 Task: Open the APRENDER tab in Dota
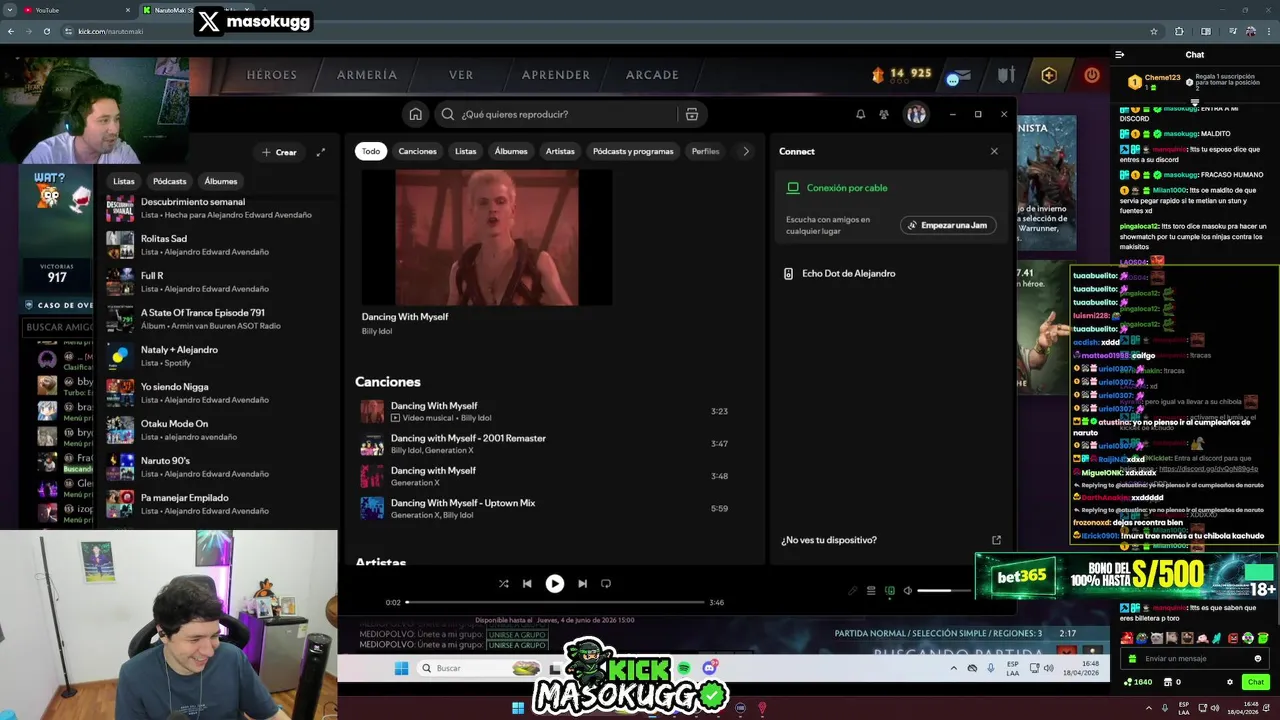pyautogui.click(x=556, y=75)
